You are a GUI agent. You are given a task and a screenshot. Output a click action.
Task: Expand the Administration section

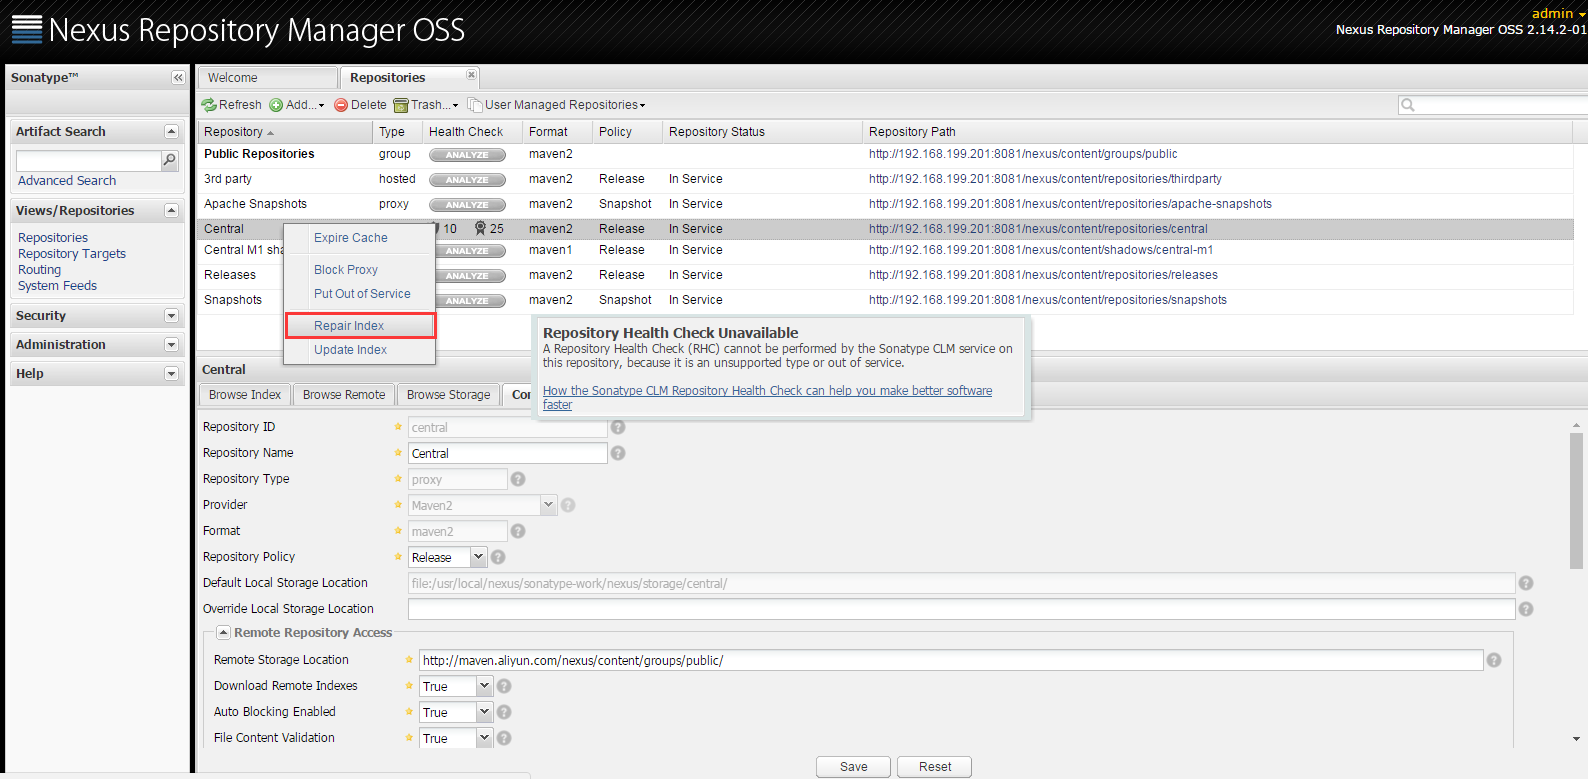pyautogui.click(x=171, y=345)
